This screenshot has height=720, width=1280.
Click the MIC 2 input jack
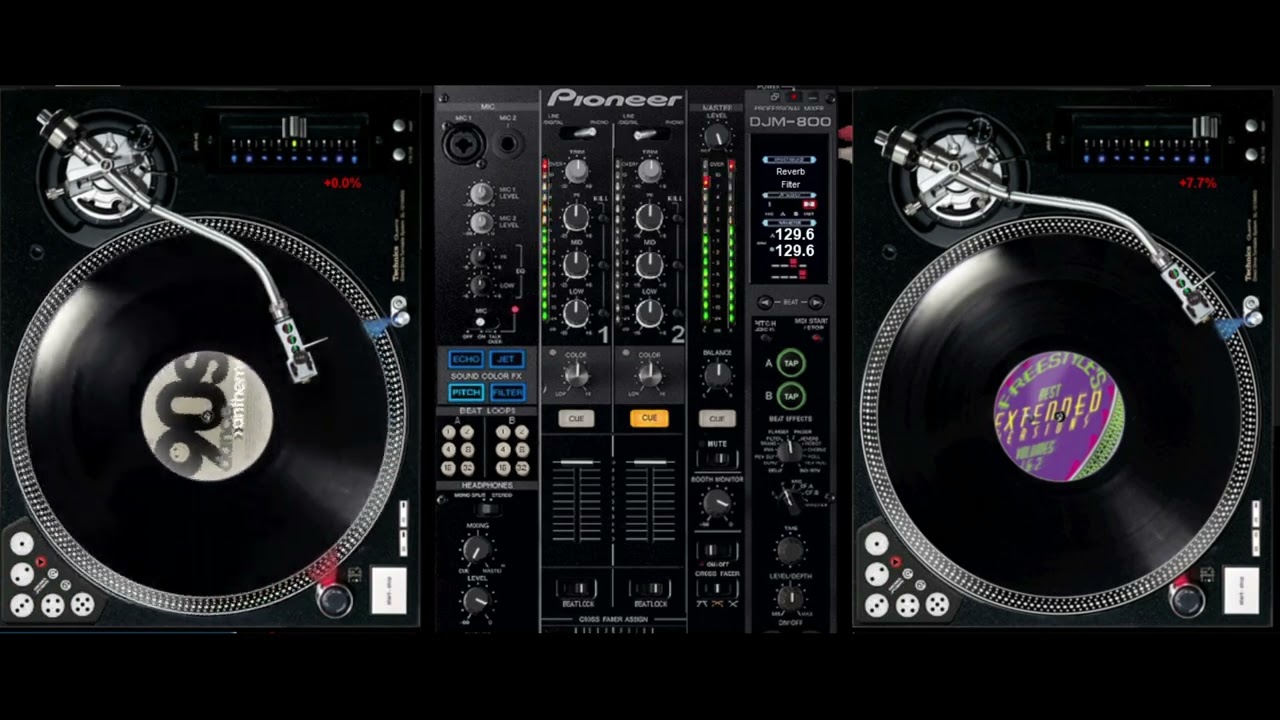click(508, 143)
